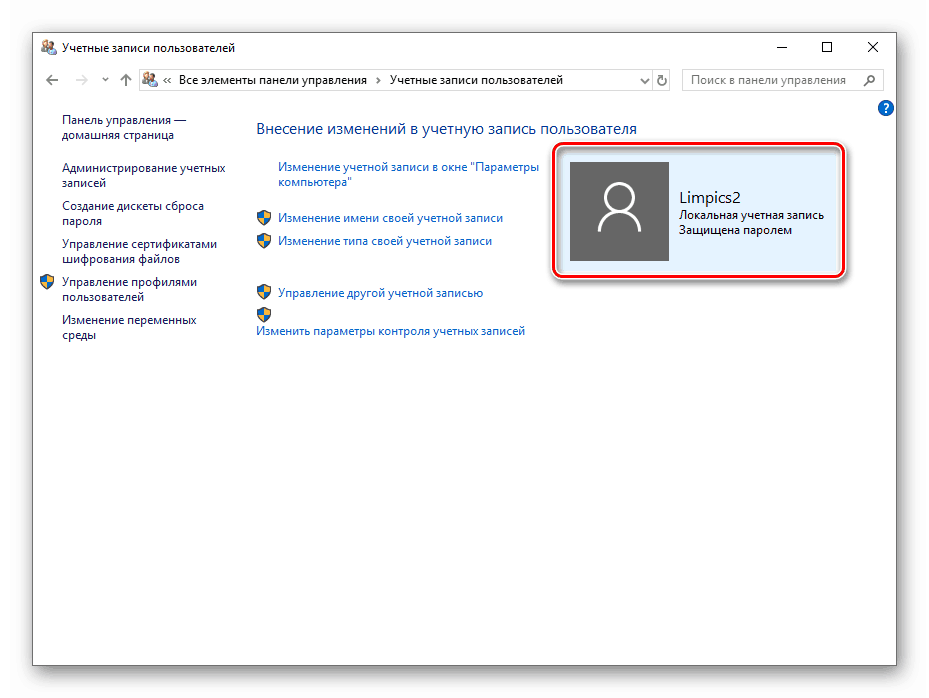Click 'Управление другой учетной записью'
The width and height of the screenshot is (929, 698).
point(380,293)
